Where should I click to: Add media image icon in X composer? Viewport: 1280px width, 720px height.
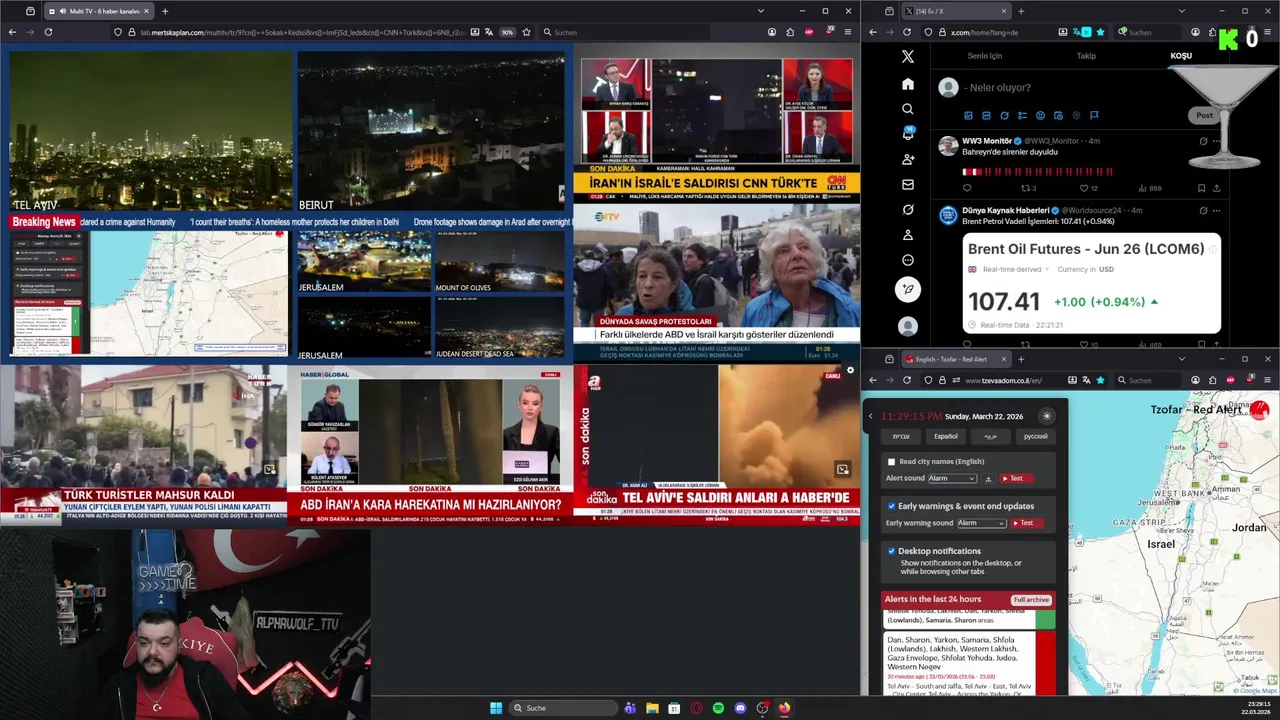point(968,115)
